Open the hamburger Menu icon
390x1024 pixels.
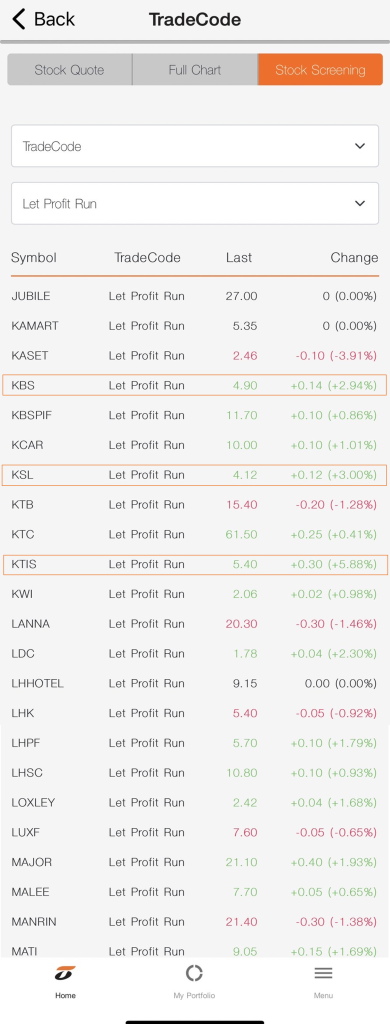(323, 973)
